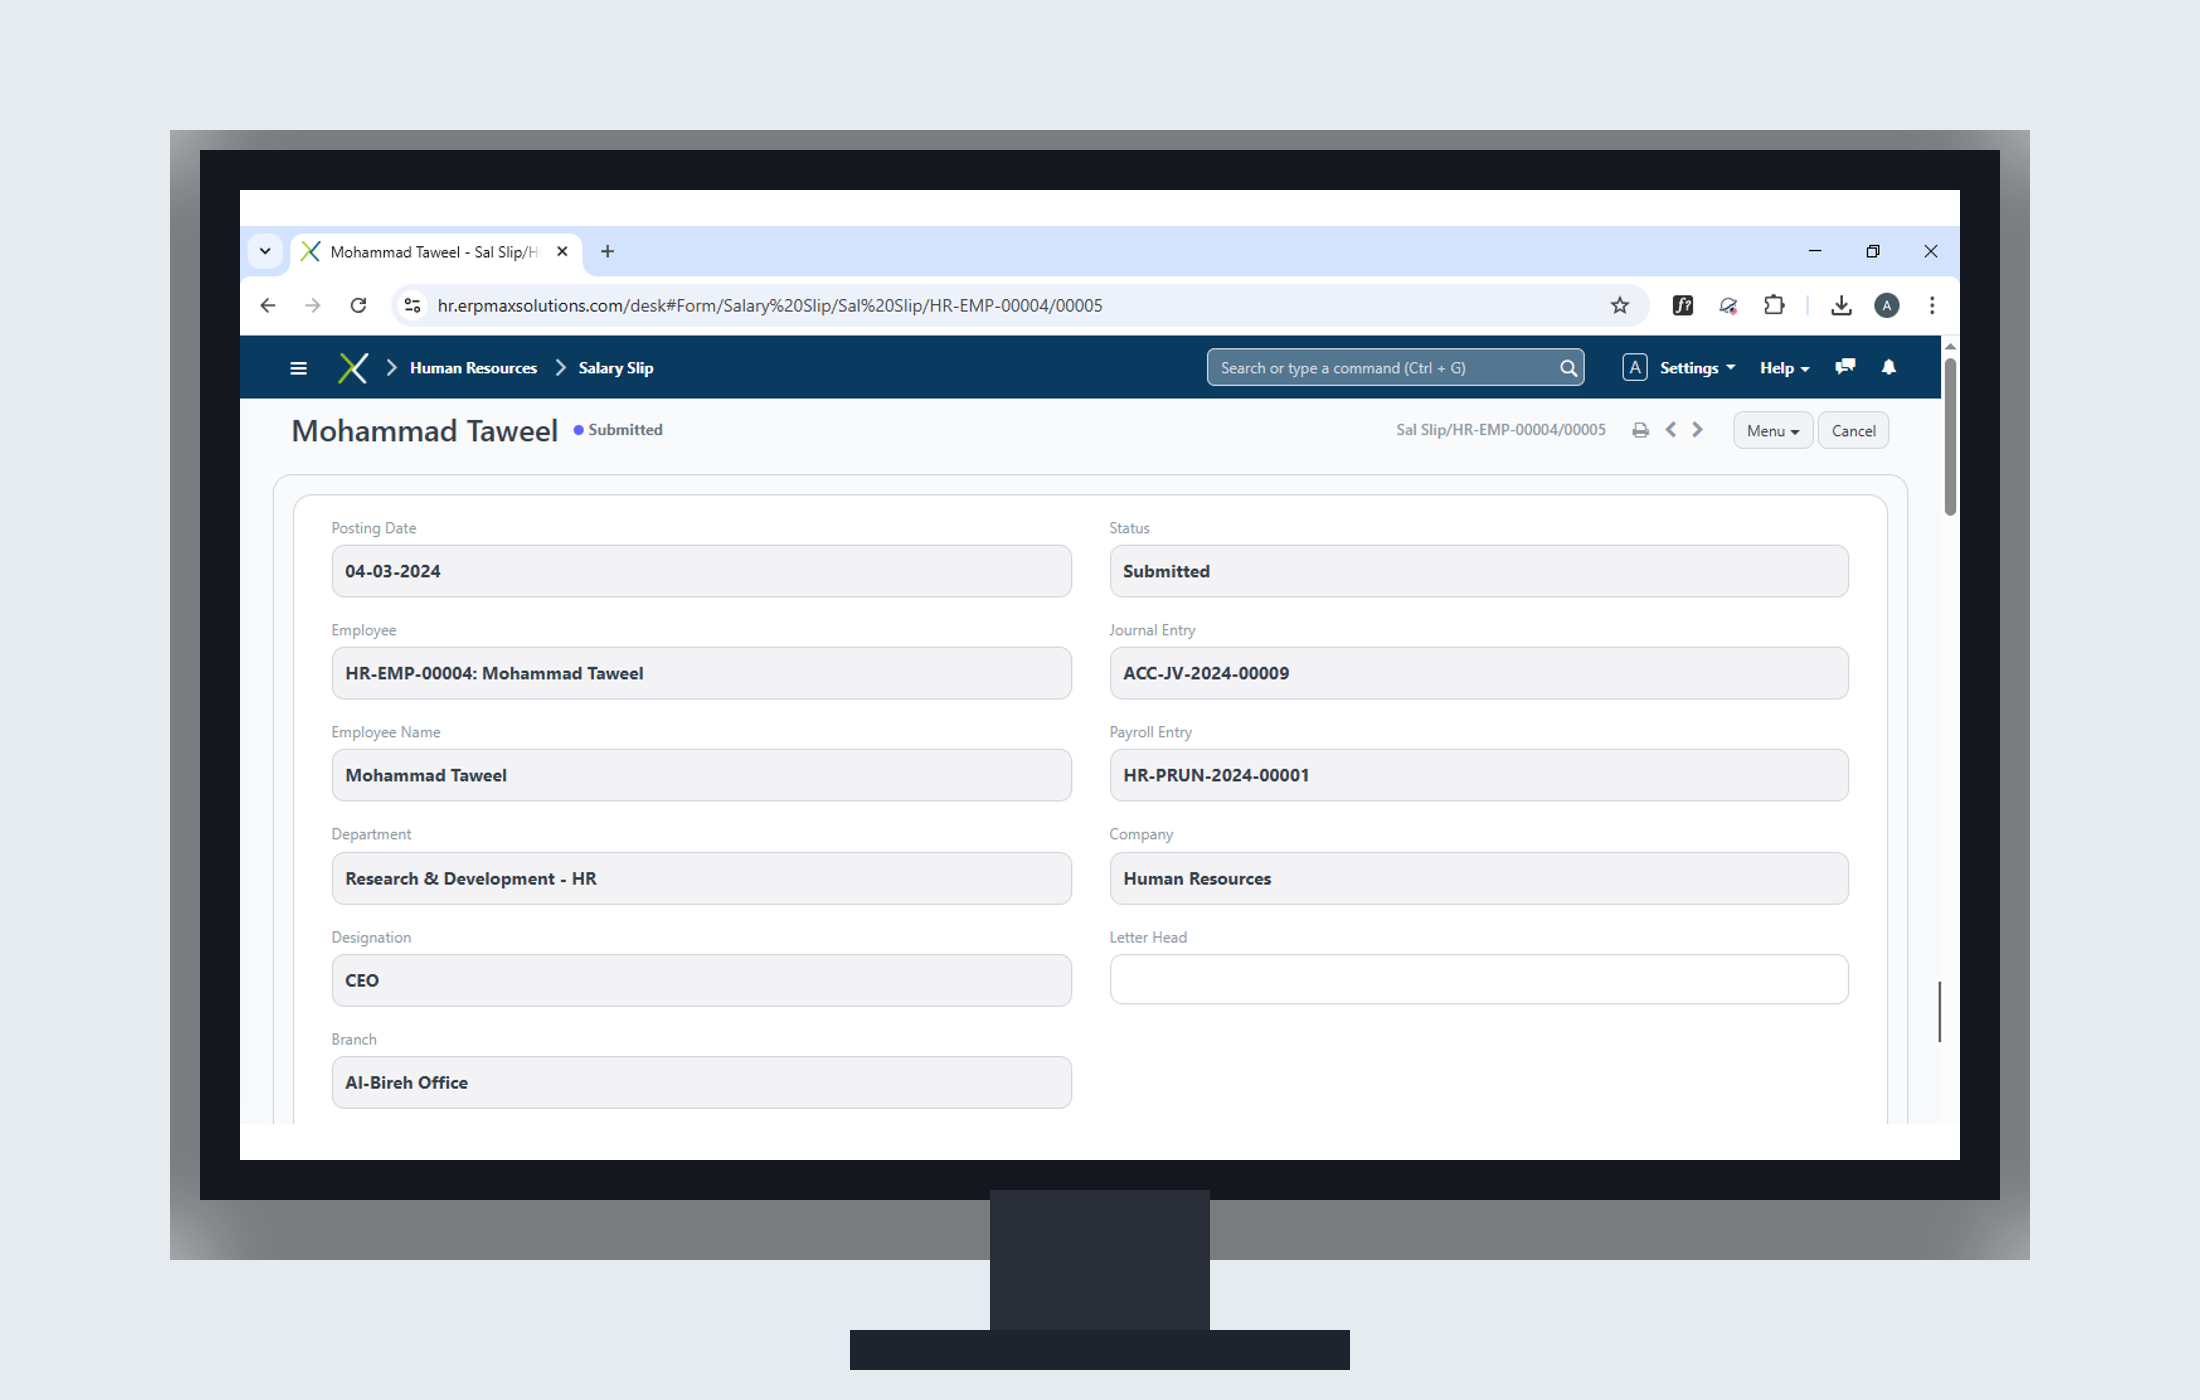Open browser downloads icon
Image resolution: width=2200 pixels, height=1400 pixels.
(1841, 306)
